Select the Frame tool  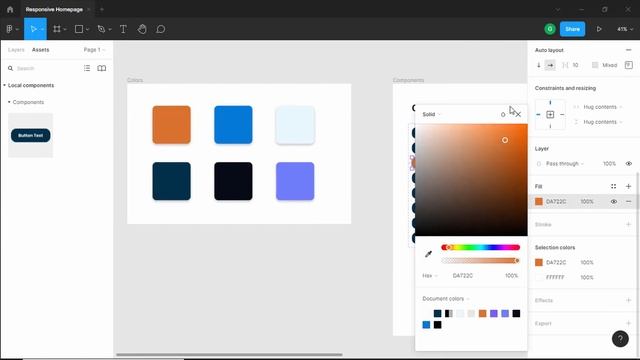pos(57,29)
